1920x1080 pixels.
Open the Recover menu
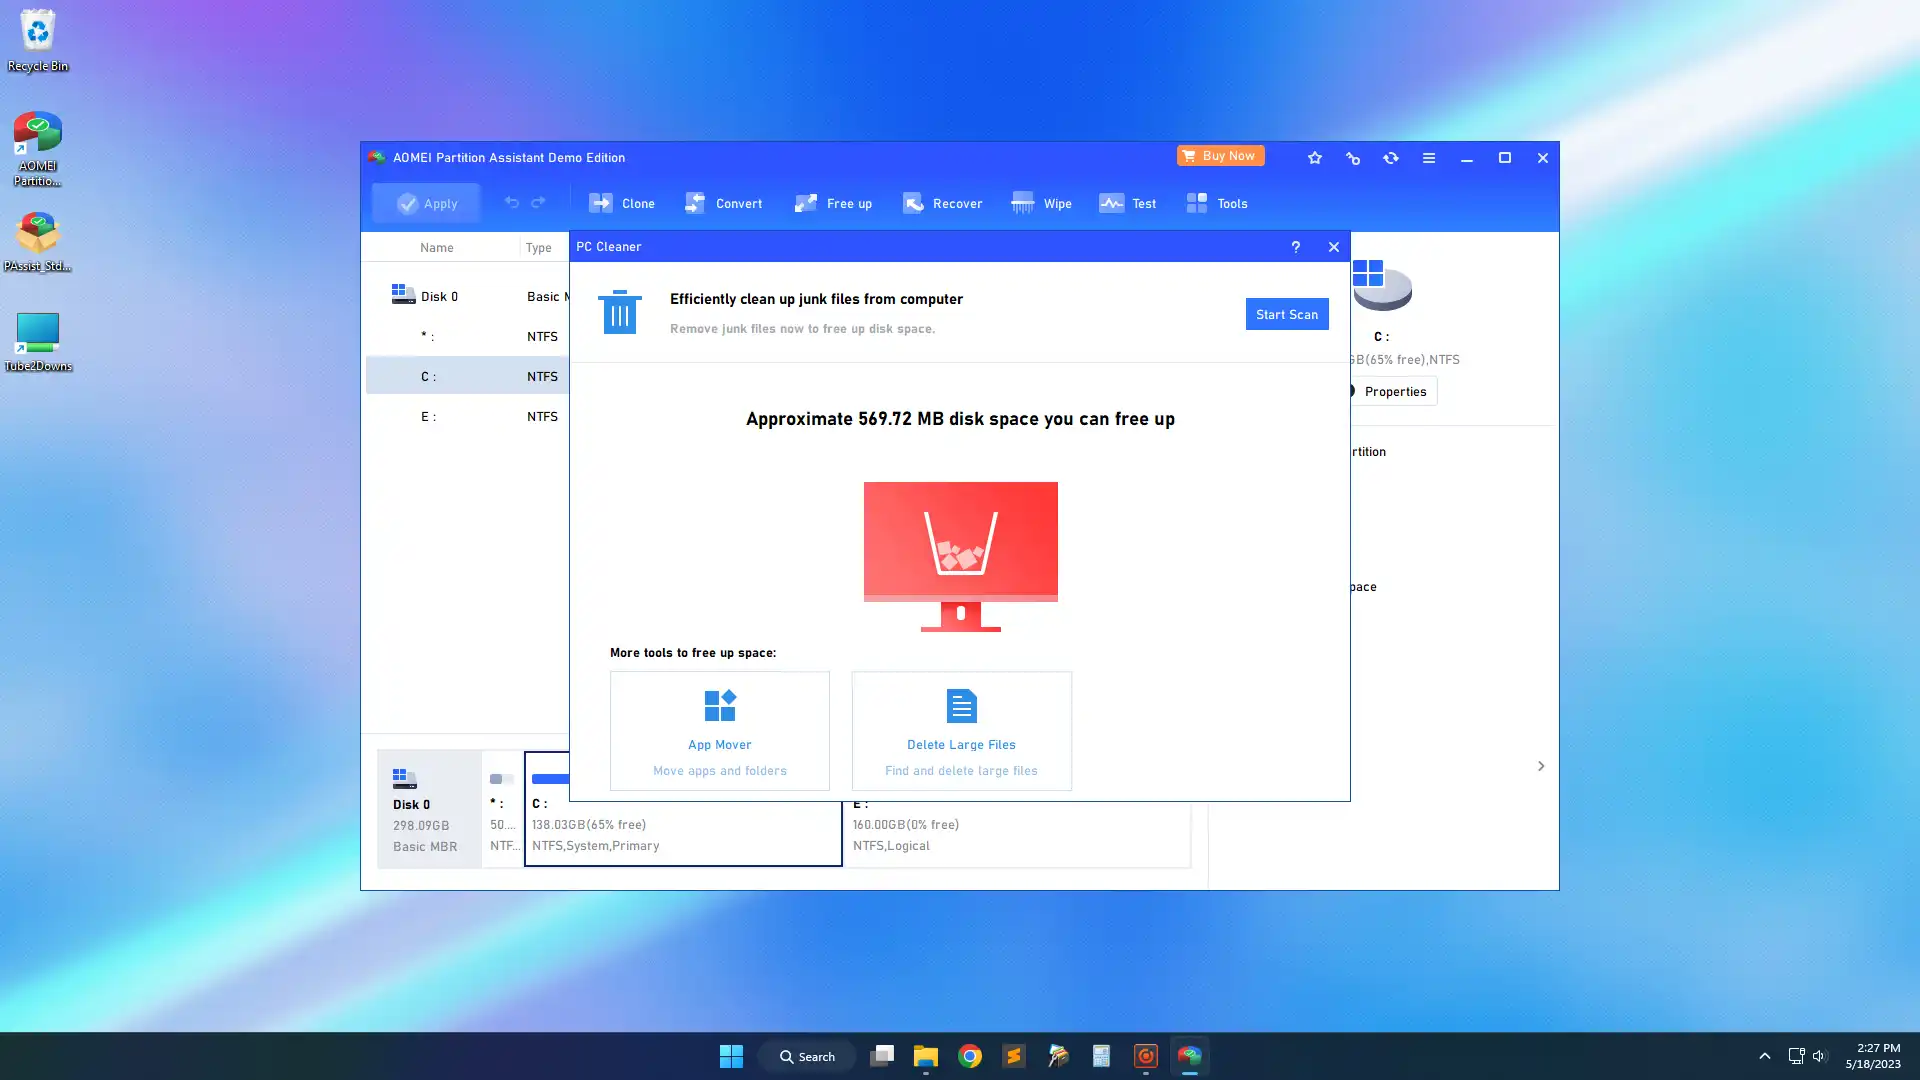coord(942,203)
